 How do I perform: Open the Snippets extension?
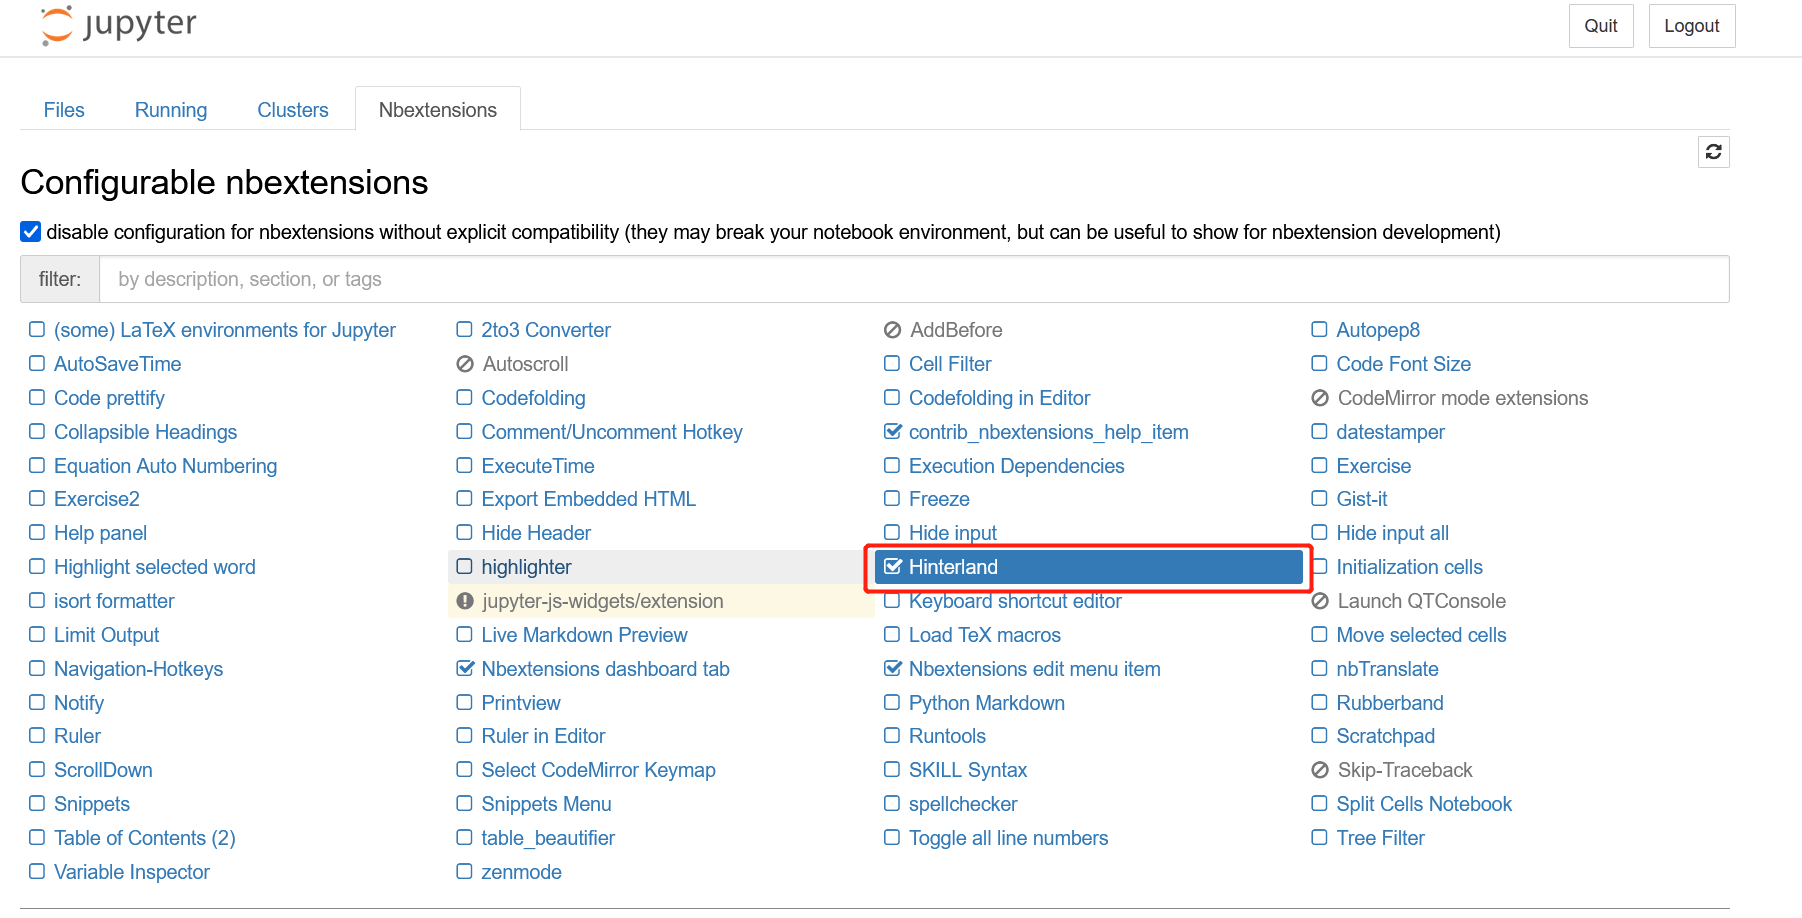pyautogui.click(x=92, y=804)
